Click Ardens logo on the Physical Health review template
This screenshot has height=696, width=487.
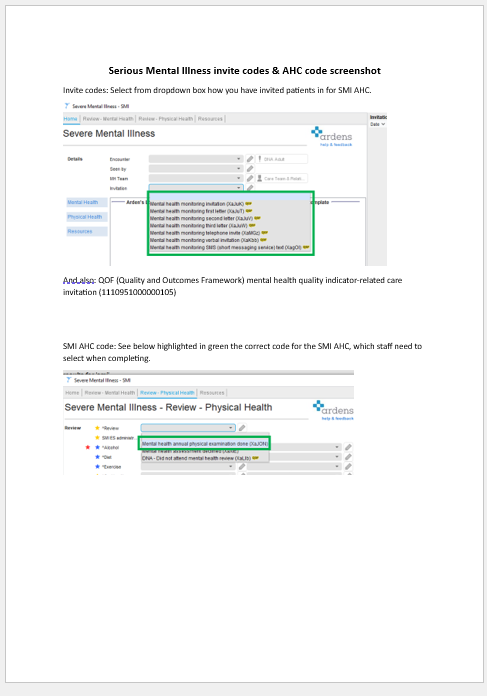point(333,408)
